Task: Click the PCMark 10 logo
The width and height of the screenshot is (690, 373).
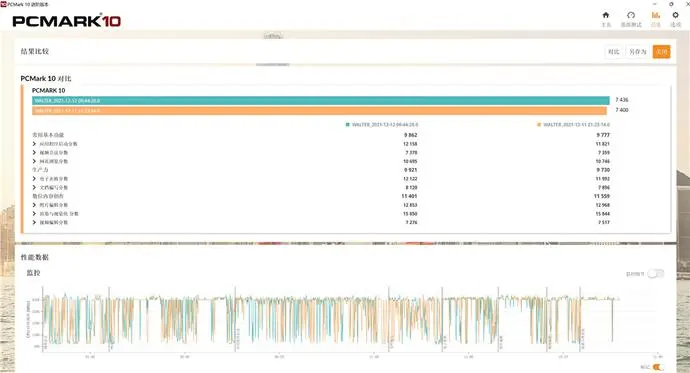Action: click(66, 21)
